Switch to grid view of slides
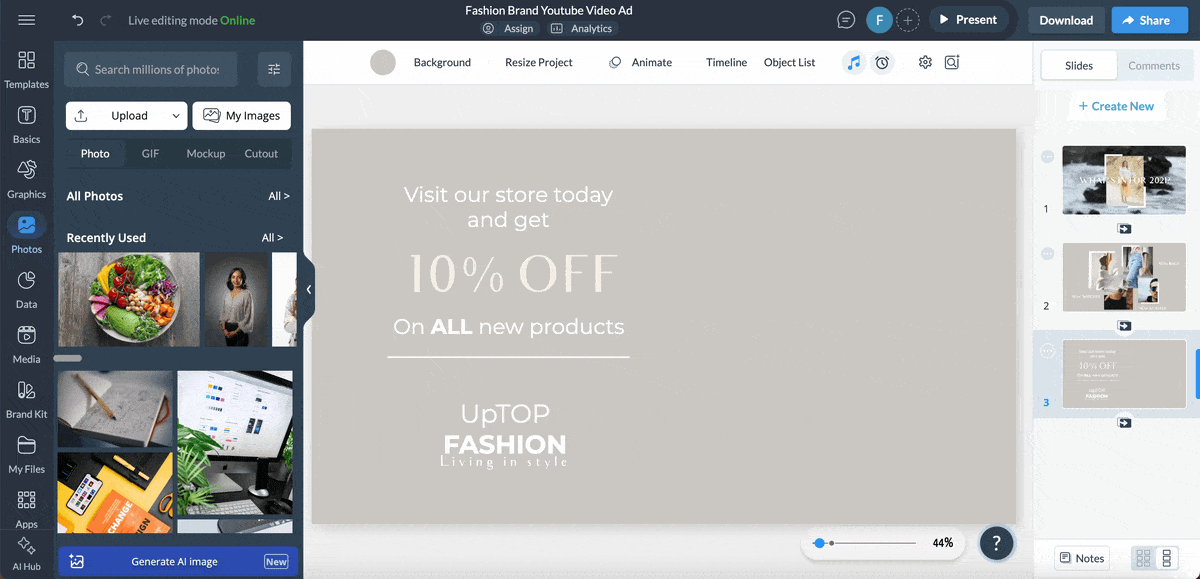Screen dimensions: 1200x579 1143,558
